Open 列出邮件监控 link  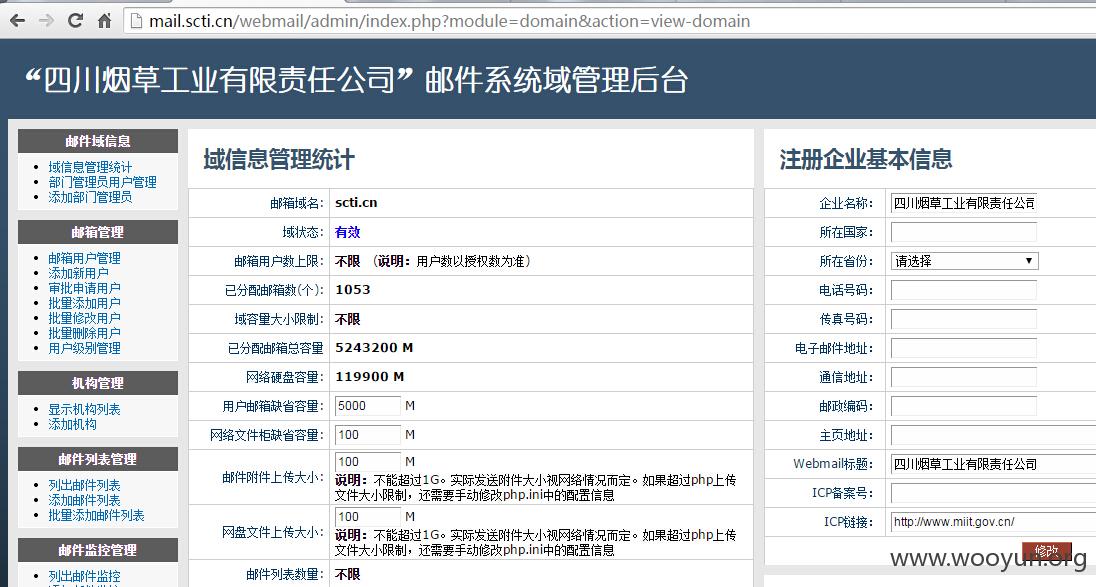[x=84, y=577]
